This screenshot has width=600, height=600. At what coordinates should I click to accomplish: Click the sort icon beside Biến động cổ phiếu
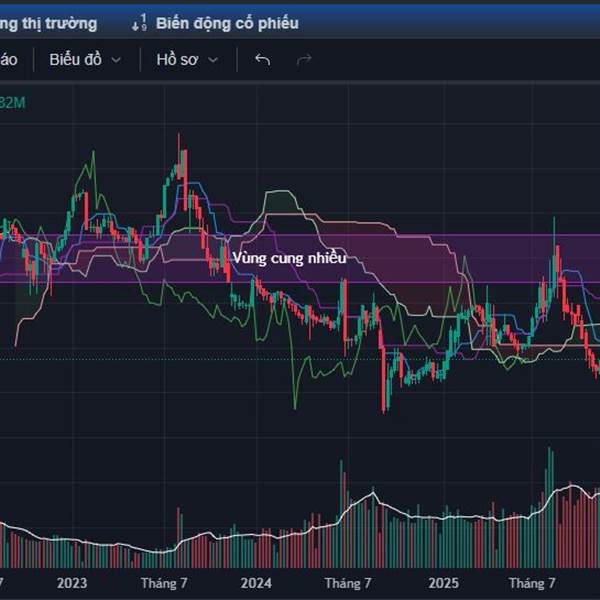(x=140, y=22)
